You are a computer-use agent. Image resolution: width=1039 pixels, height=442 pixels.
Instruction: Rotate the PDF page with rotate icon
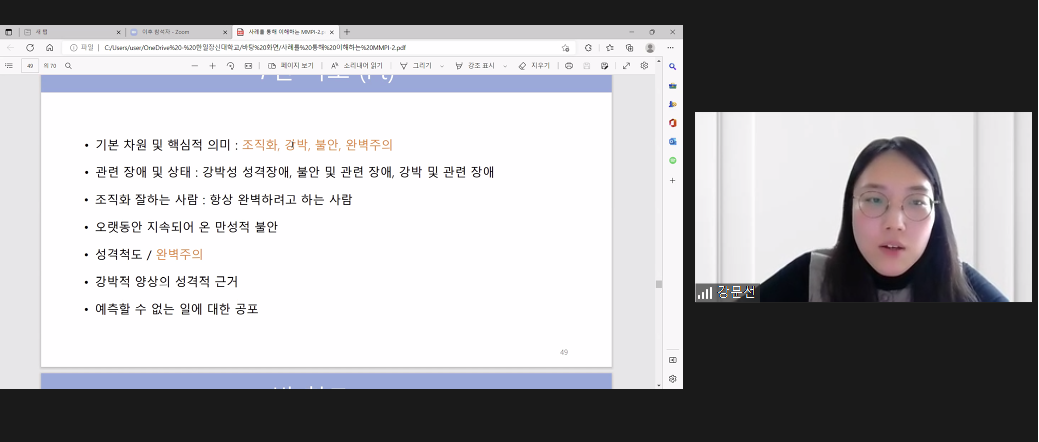pyautogui.click(x=230, y=66)
